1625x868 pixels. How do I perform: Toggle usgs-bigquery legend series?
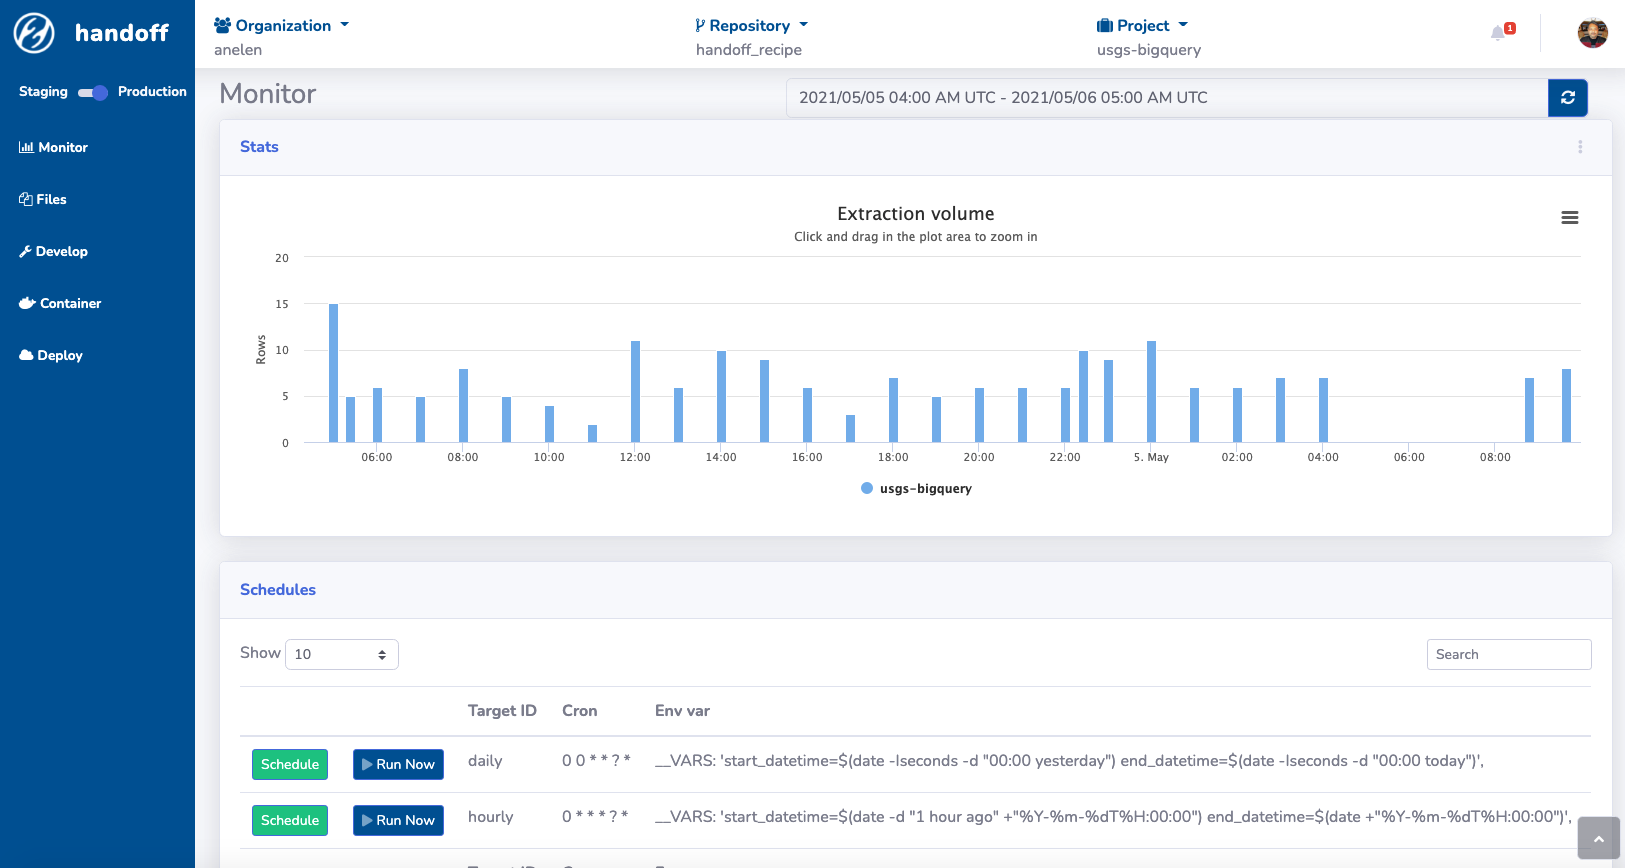click(x=916, y=488)
